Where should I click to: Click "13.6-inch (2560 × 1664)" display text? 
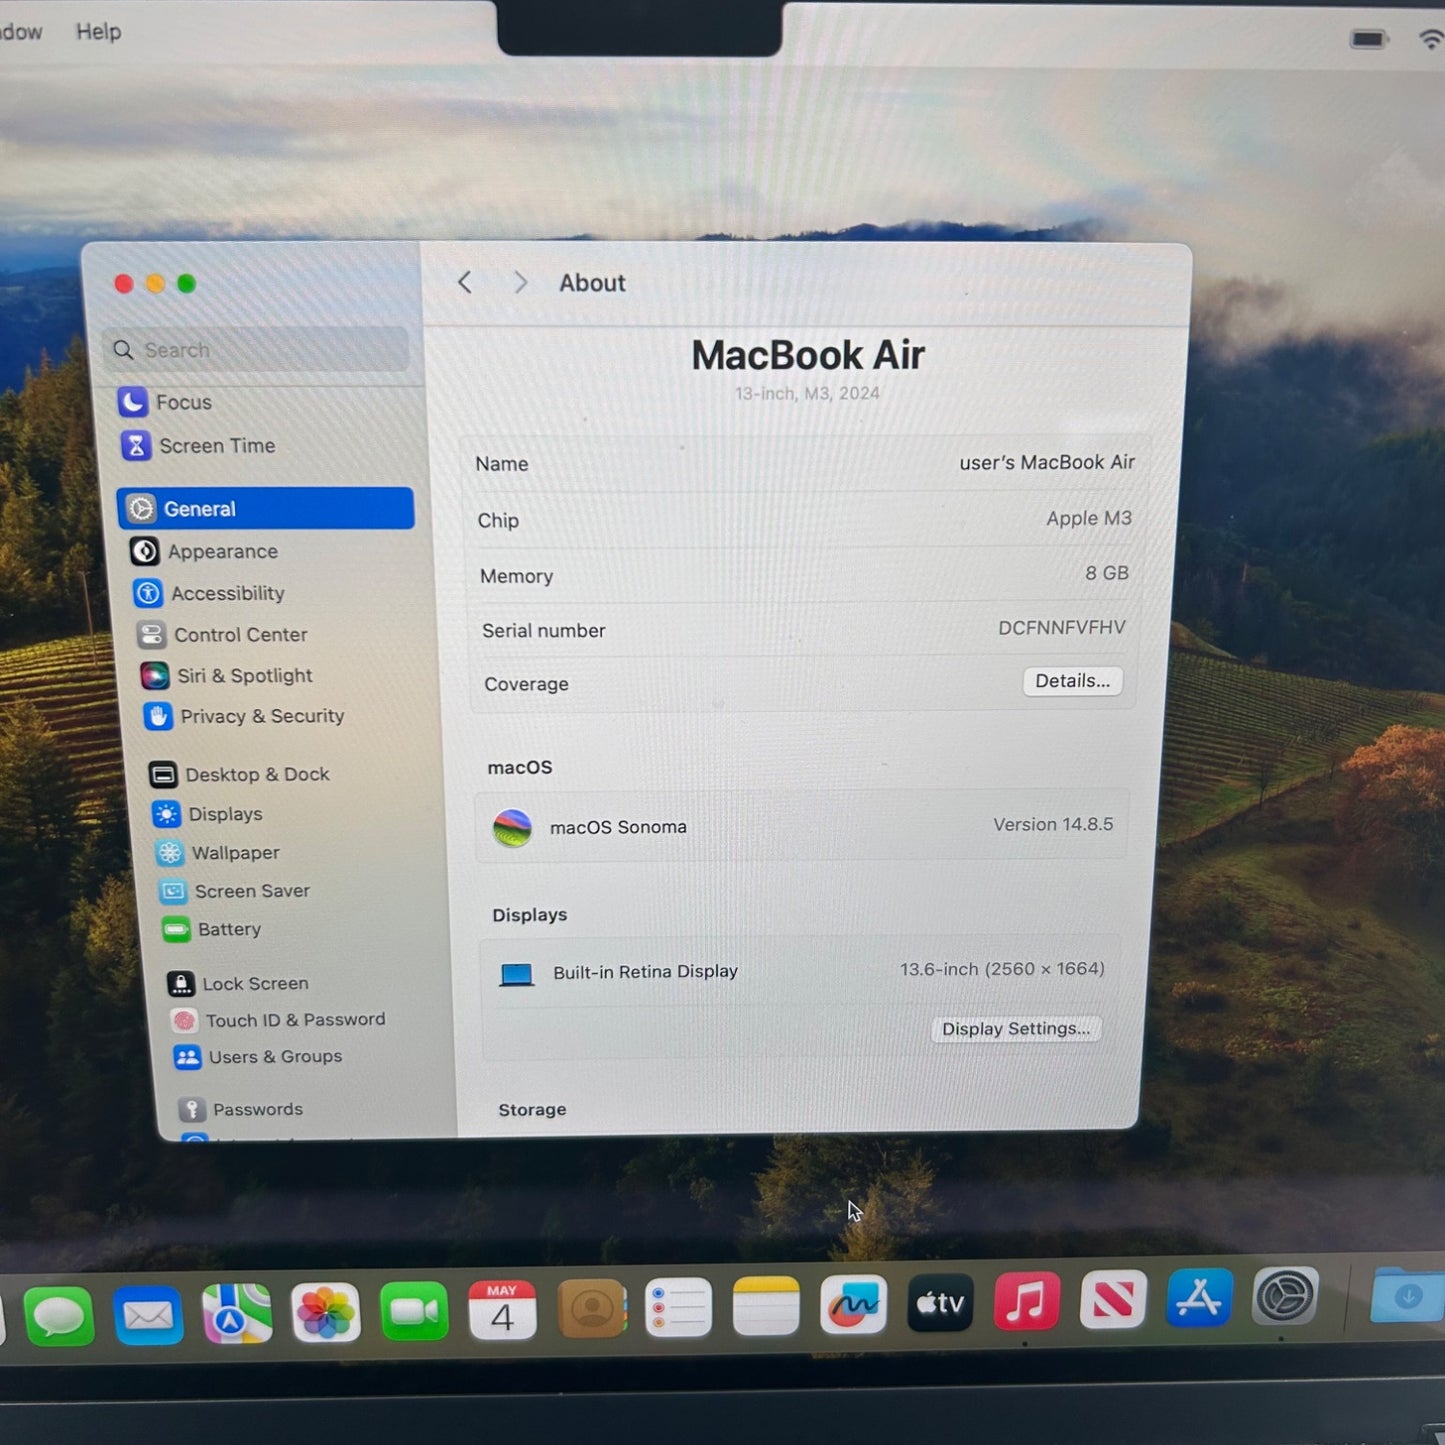(x=1002, y=969)
